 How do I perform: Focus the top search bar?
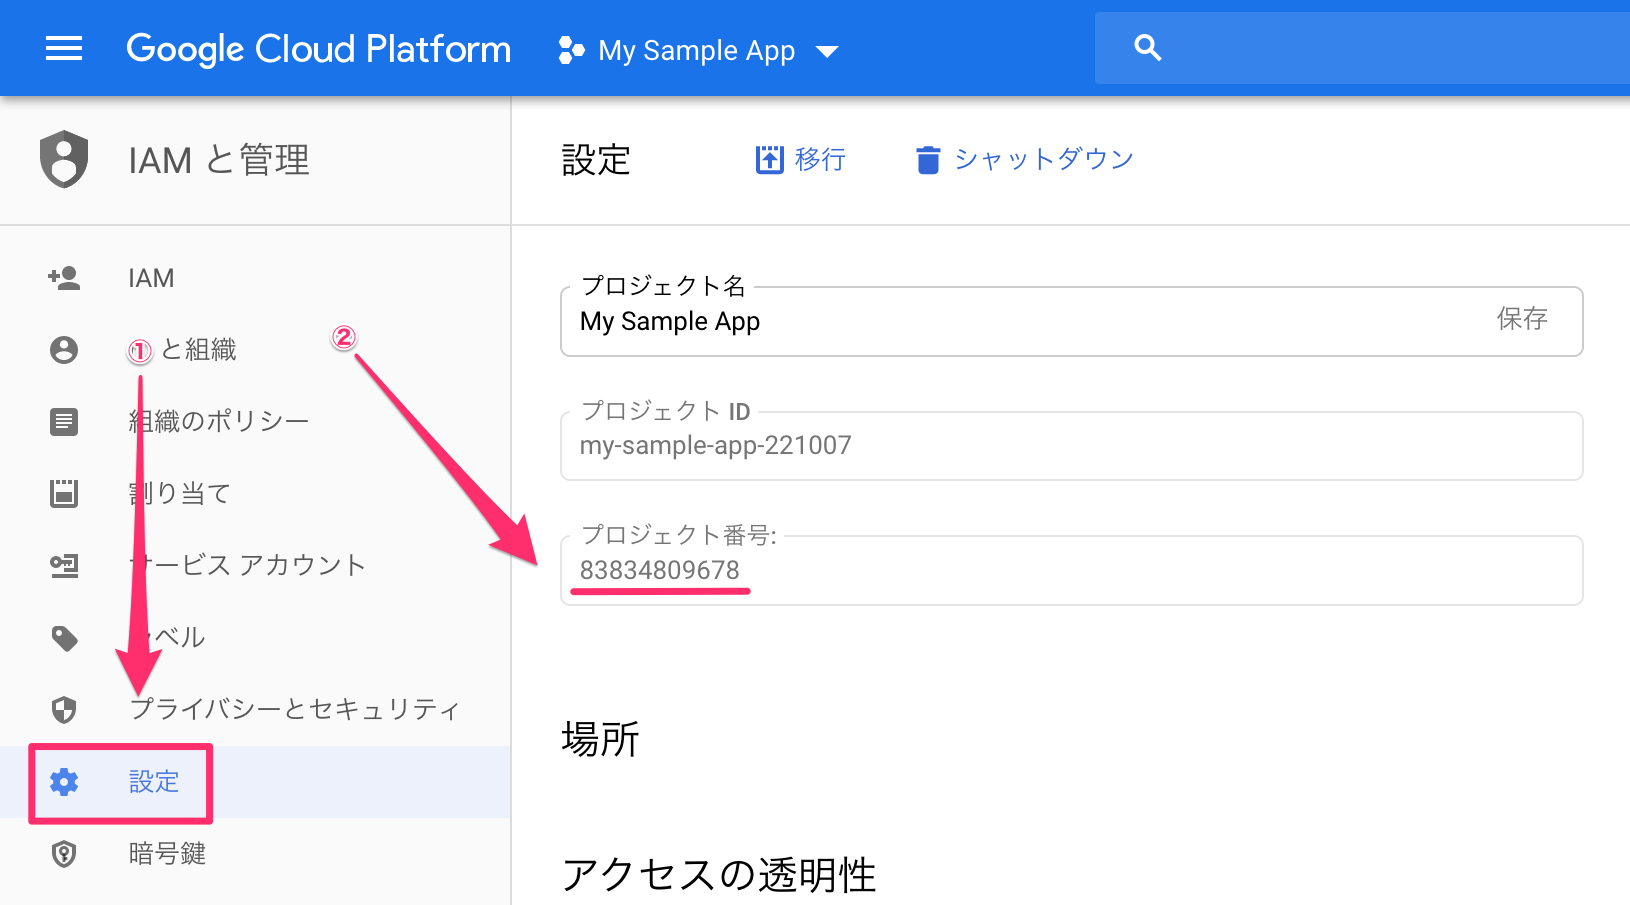point(1362,48)
